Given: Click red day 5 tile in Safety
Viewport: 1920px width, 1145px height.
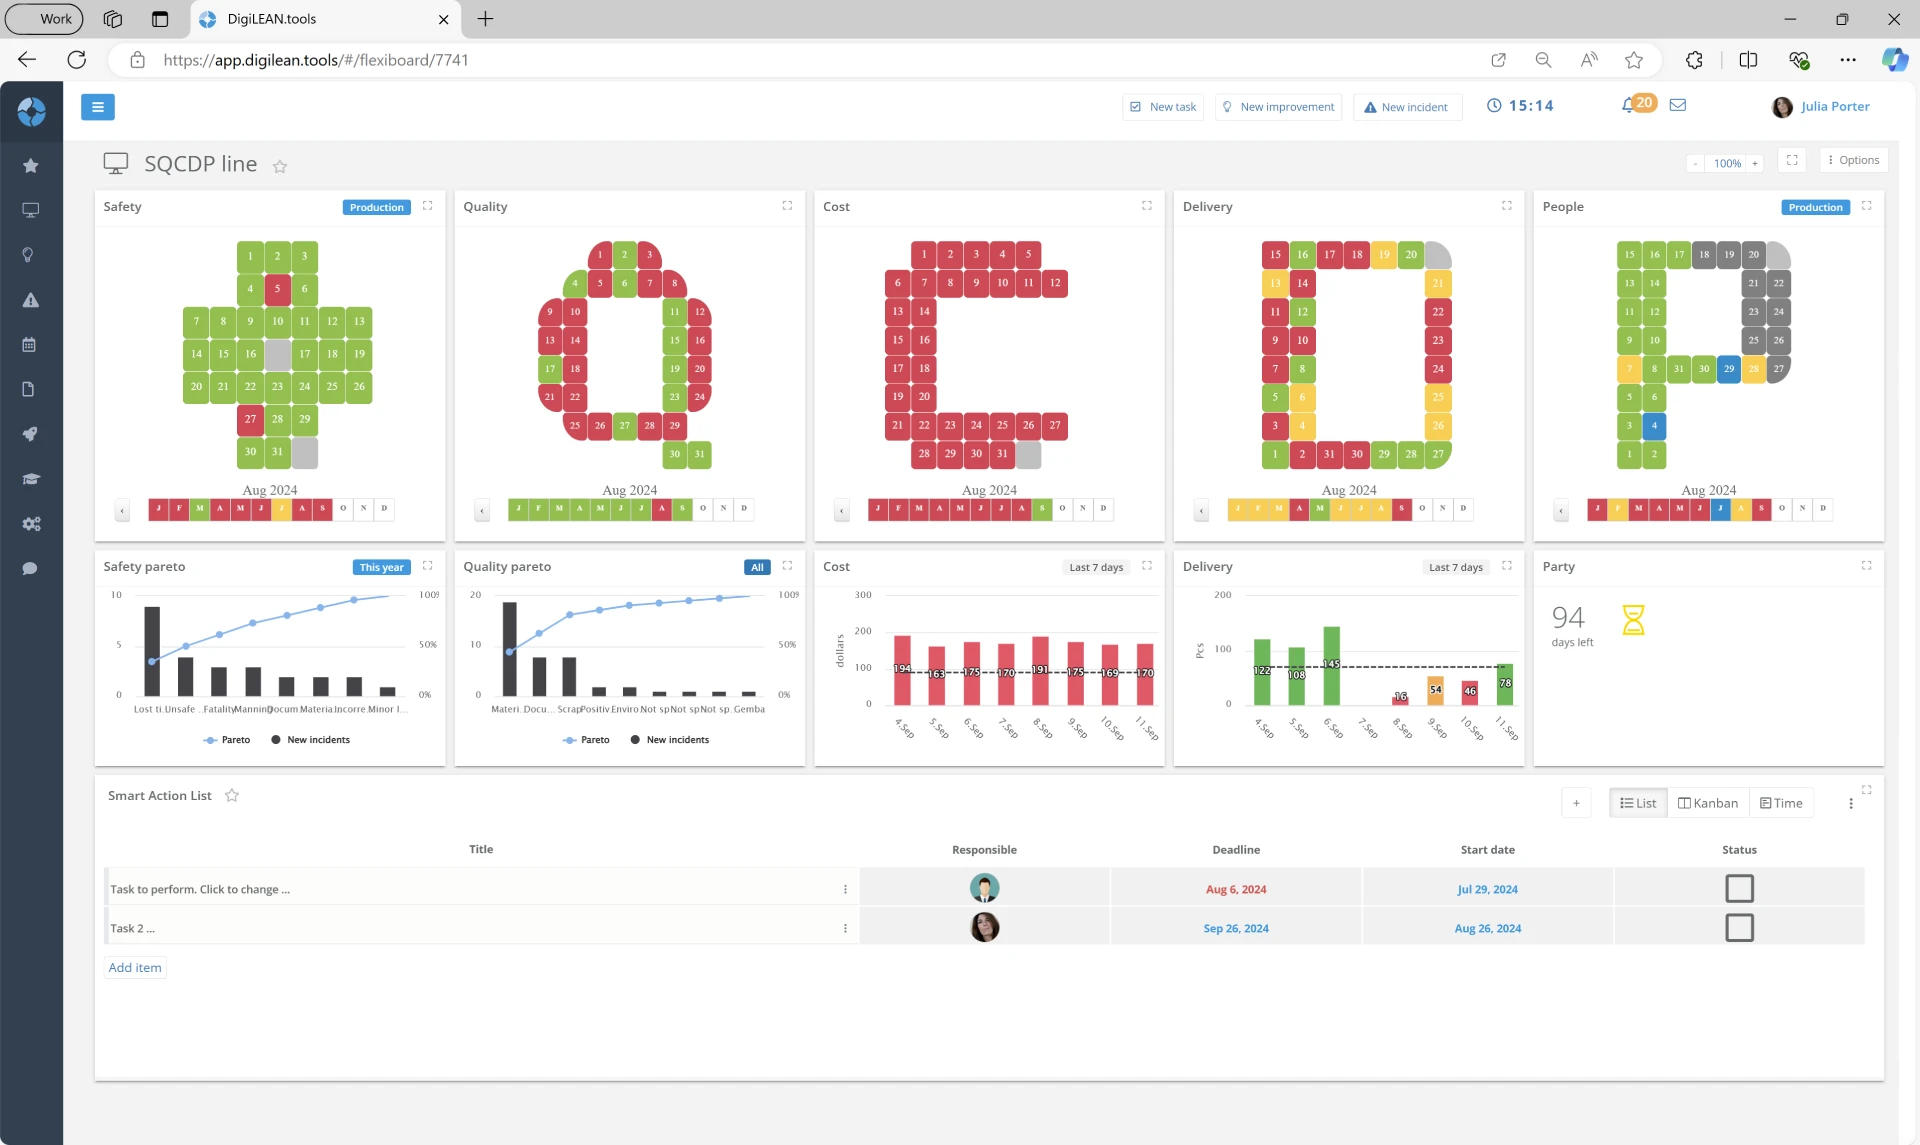Looking at the screenshot, I should coord(278,289).
